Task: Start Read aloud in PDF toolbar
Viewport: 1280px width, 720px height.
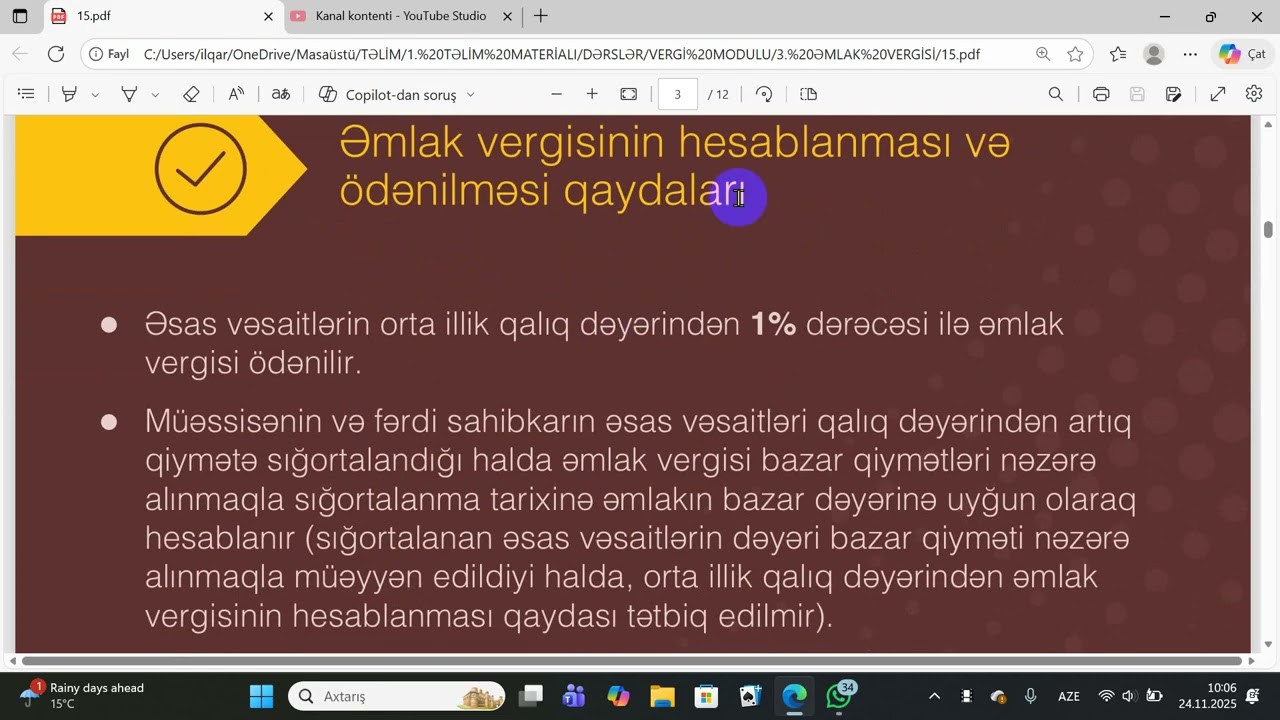Action: (x=236, y=94)
